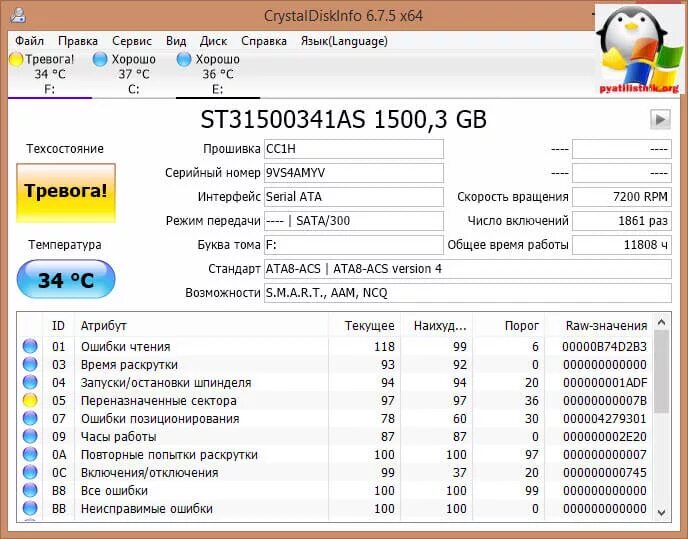Select the Ошибки позиционирования attribute name
688x539 pixels.
coord(160,419)
